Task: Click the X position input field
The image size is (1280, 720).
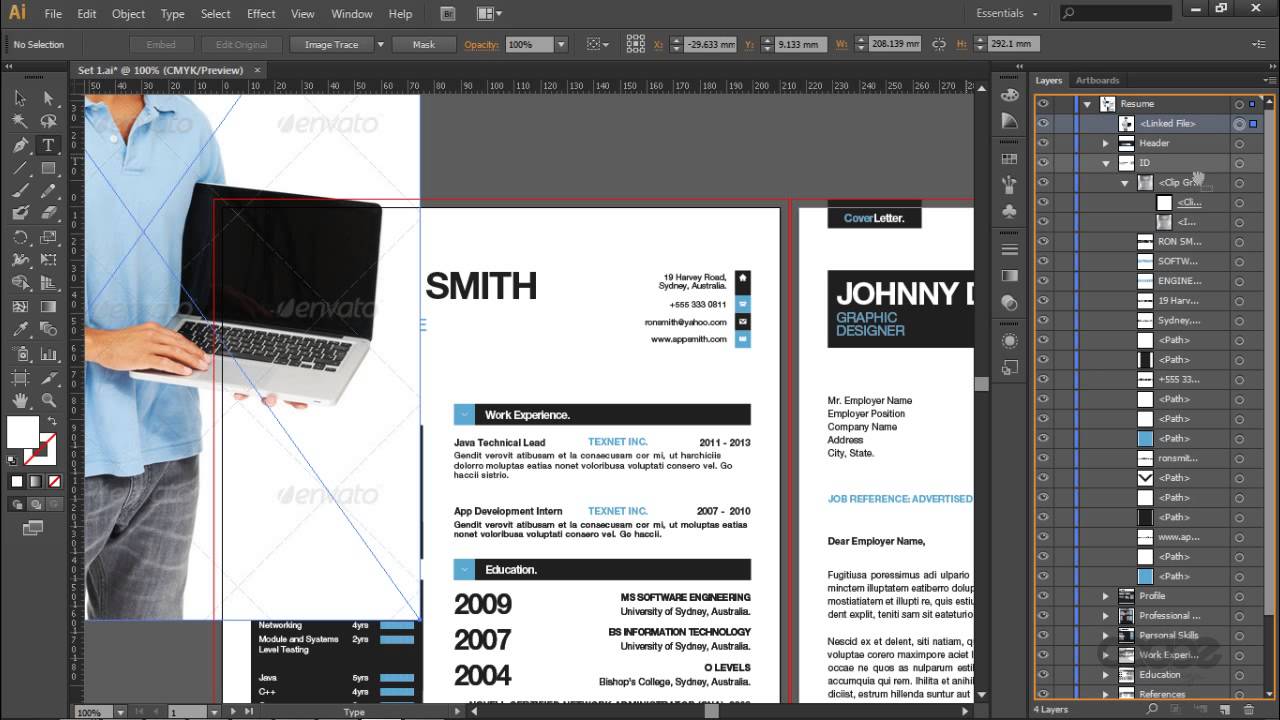Action: [712, 45]
